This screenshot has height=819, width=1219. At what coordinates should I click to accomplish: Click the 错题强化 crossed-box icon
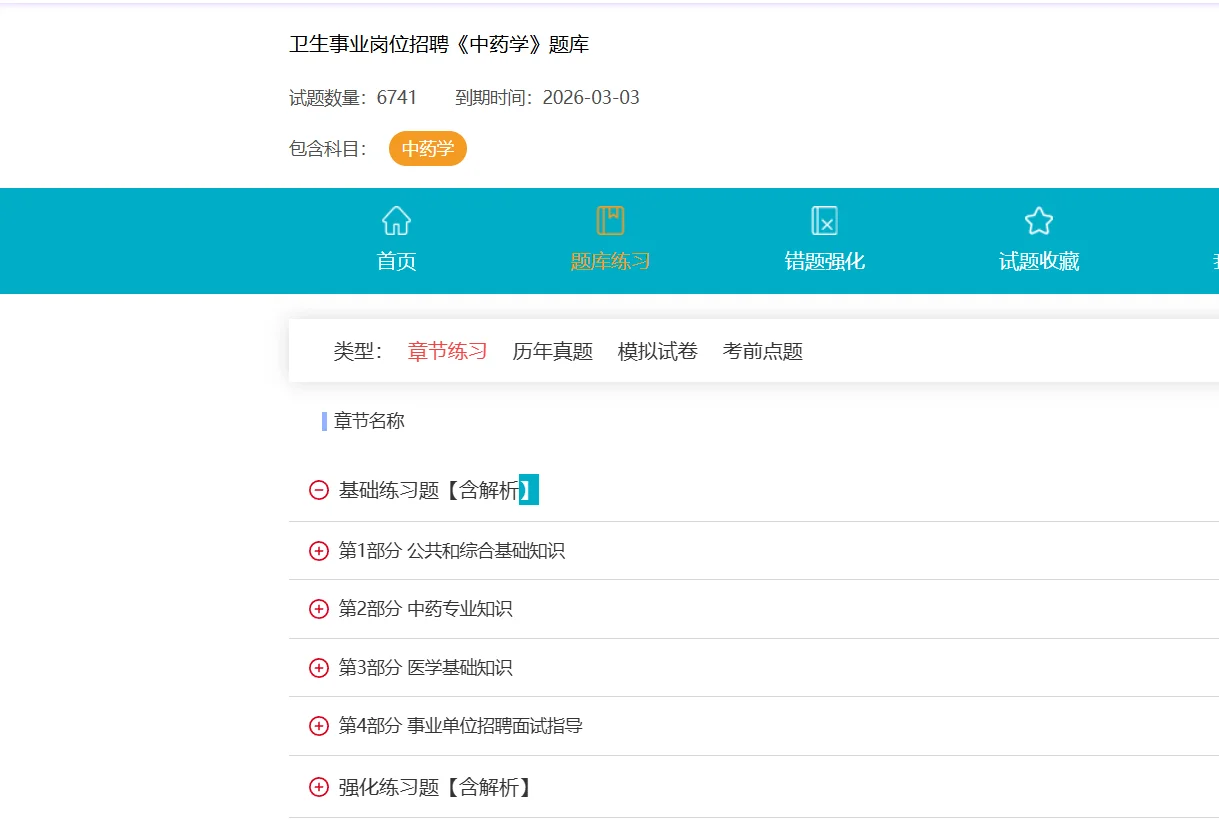pyautogui.click(x=824, y=219)
